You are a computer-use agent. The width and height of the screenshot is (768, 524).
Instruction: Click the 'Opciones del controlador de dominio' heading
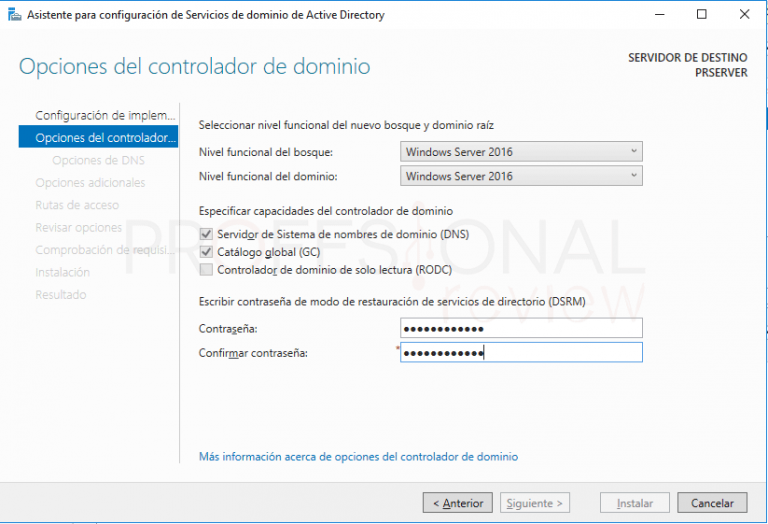click(194, 67)
